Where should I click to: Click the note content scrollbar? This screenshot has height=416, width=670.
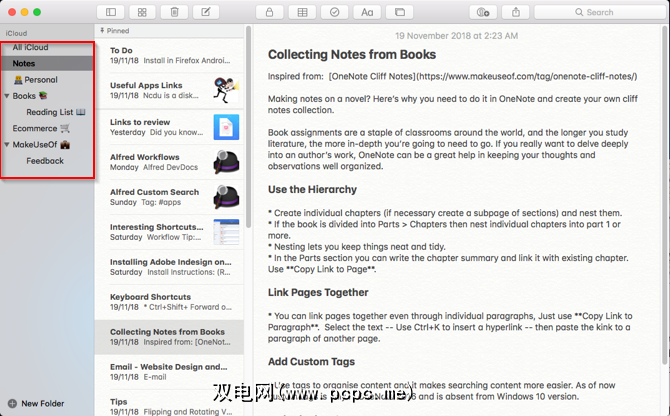[665, 194]
